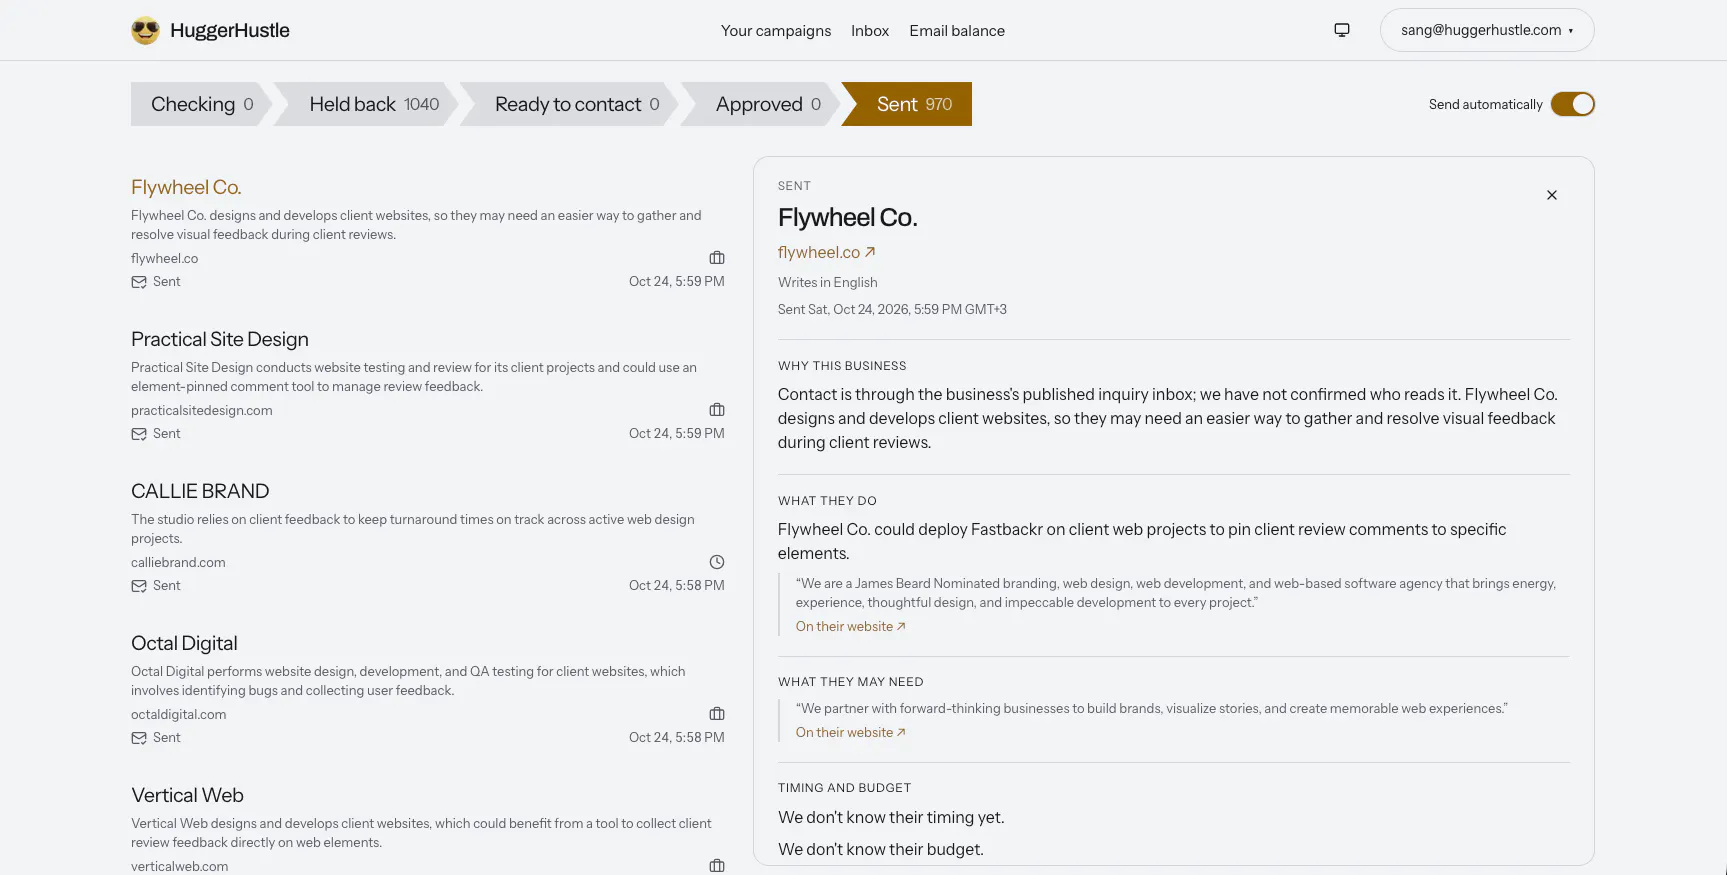Click the sent envelope icon under octaldigital.com
Screen dimensions: 1727x875
pos(139,738)
